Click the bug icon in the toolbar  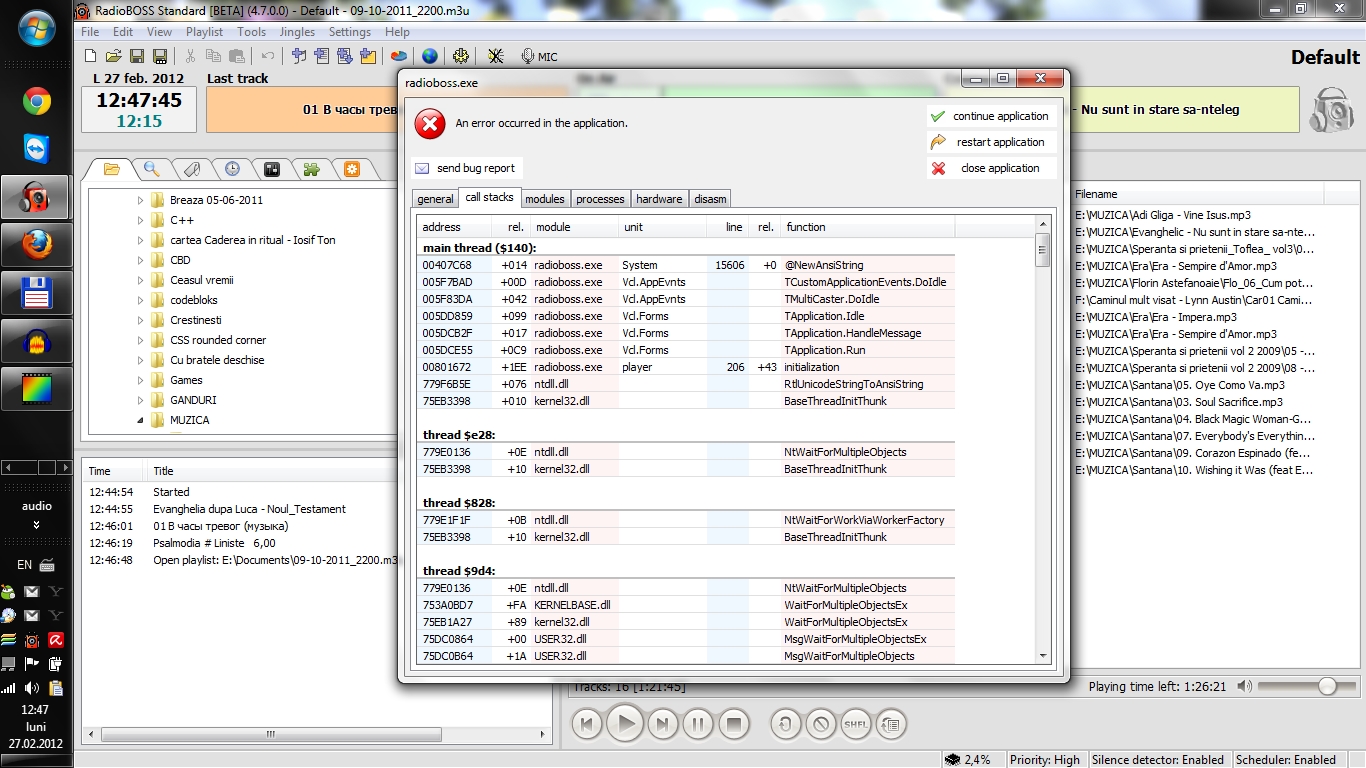495,56
